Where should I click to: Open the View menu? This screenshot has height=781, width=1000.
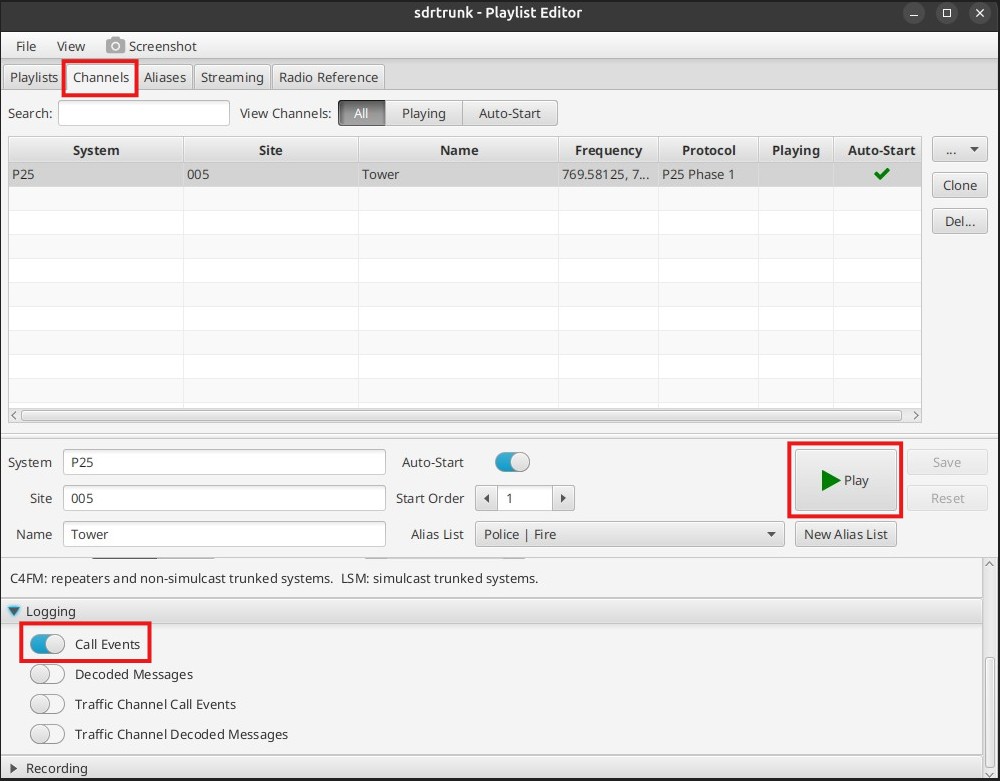[71, 46]
